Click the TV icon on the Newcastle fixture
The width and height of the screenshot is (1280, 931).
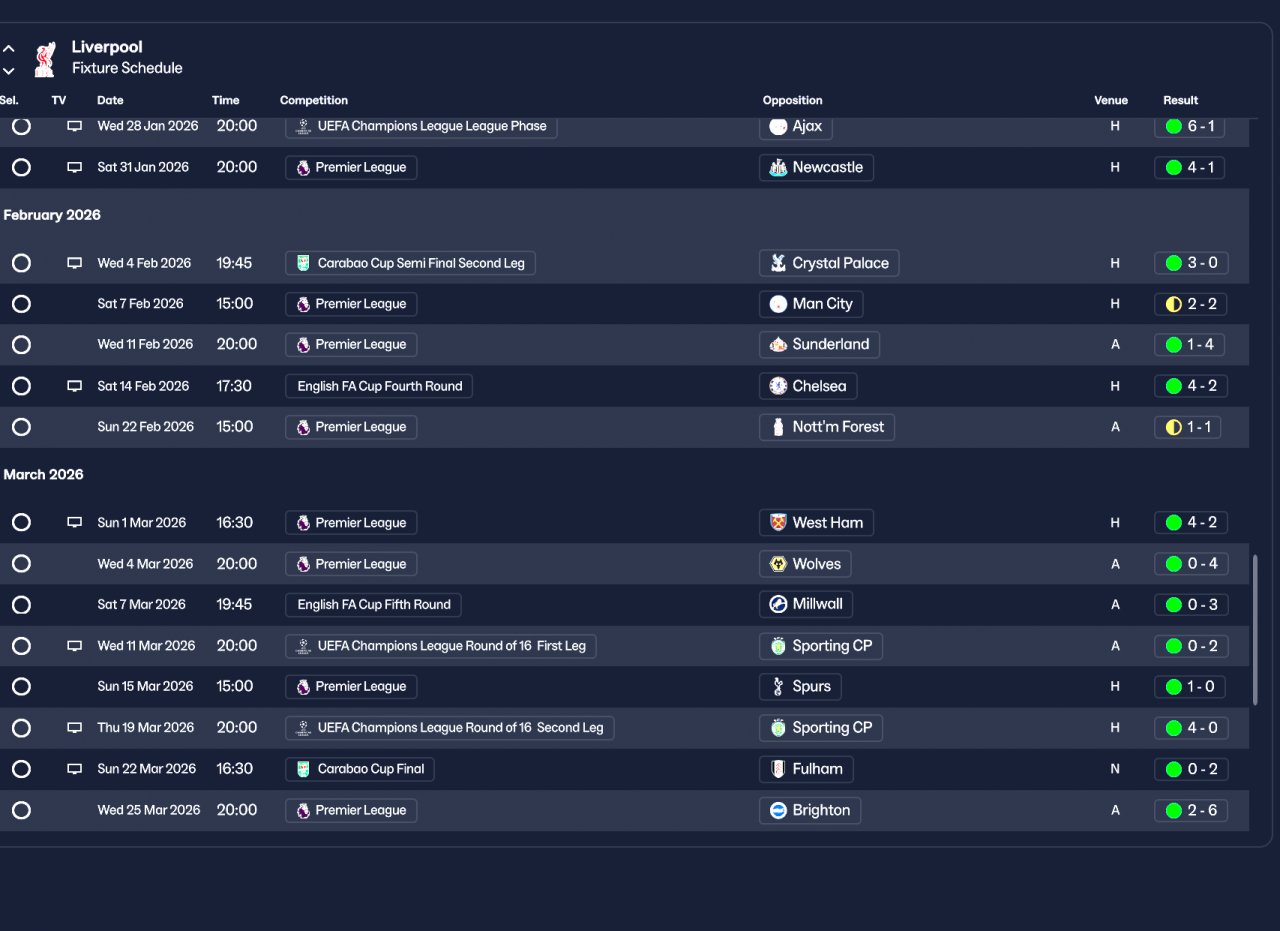(74, 168)
